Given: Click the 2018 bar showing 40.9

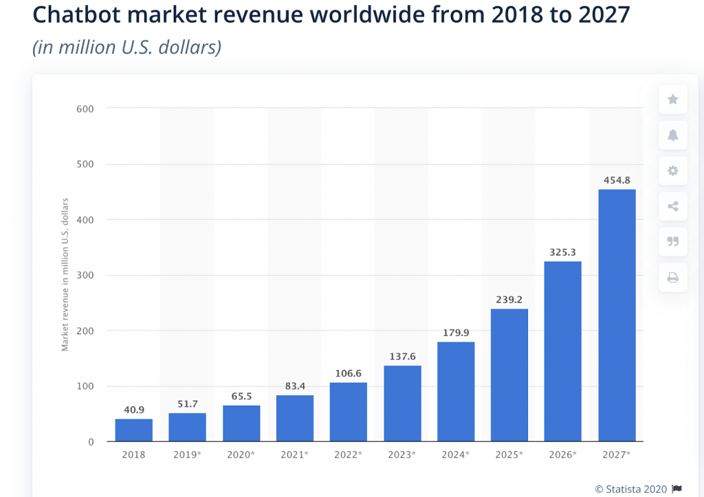Looking at the screenshot, I should [134, 430].
